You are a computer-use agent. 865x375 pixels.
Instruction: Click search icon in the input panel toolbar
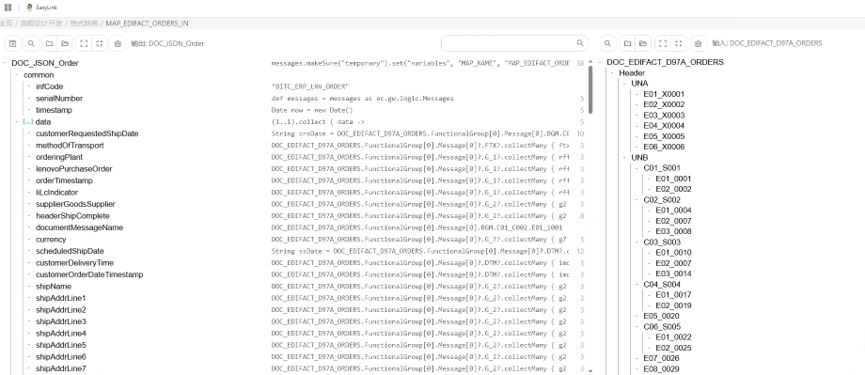pos(607,43)
